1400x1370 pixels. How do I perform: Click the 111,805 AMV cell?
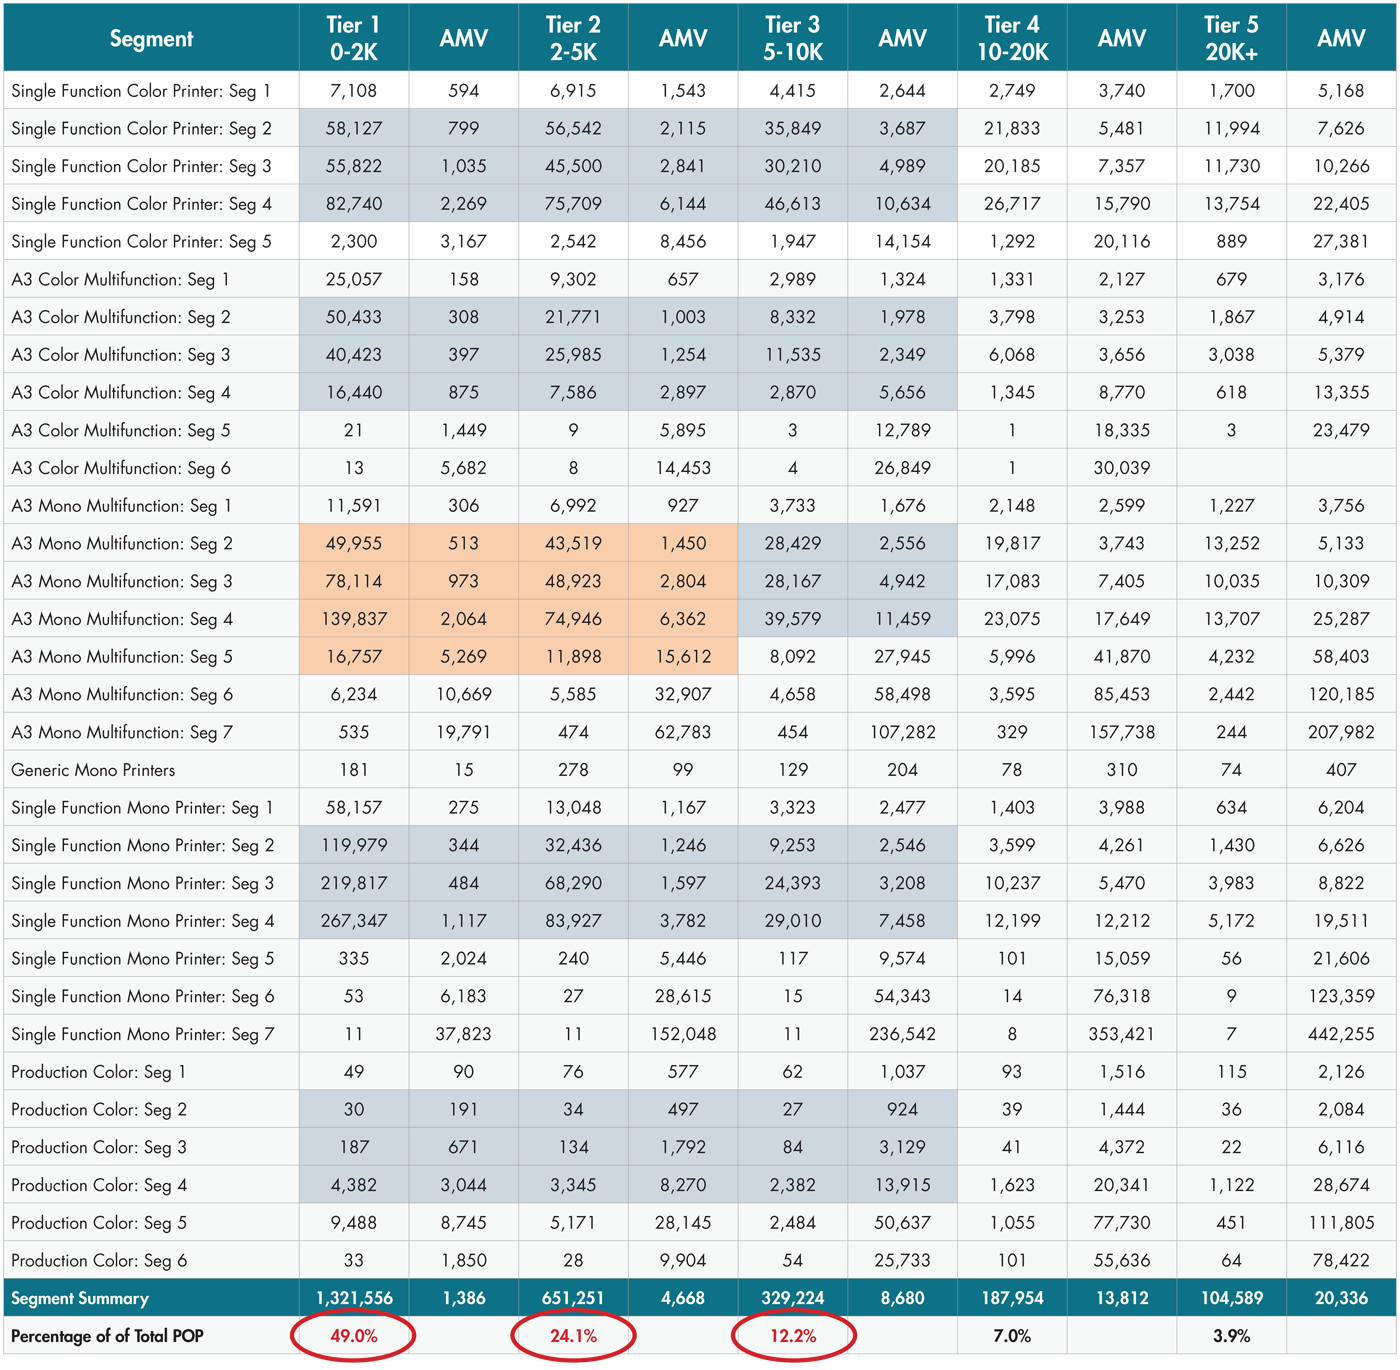pyautogui.click(x=1341, y=1223)
